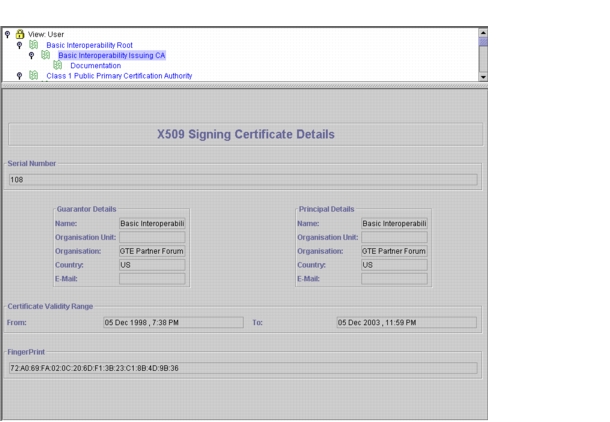Screen dimensions: 610x422
Task: Click the Guarantor Organisation field GTE Partner Forum
Action: (x=152, y=251)
